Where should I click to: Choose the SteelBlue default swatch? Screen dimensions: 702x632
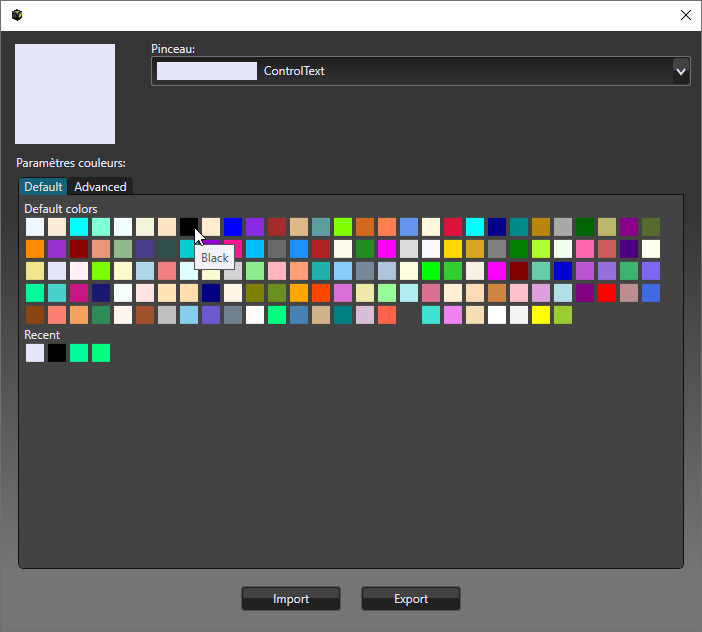click(x=299, y=315)
